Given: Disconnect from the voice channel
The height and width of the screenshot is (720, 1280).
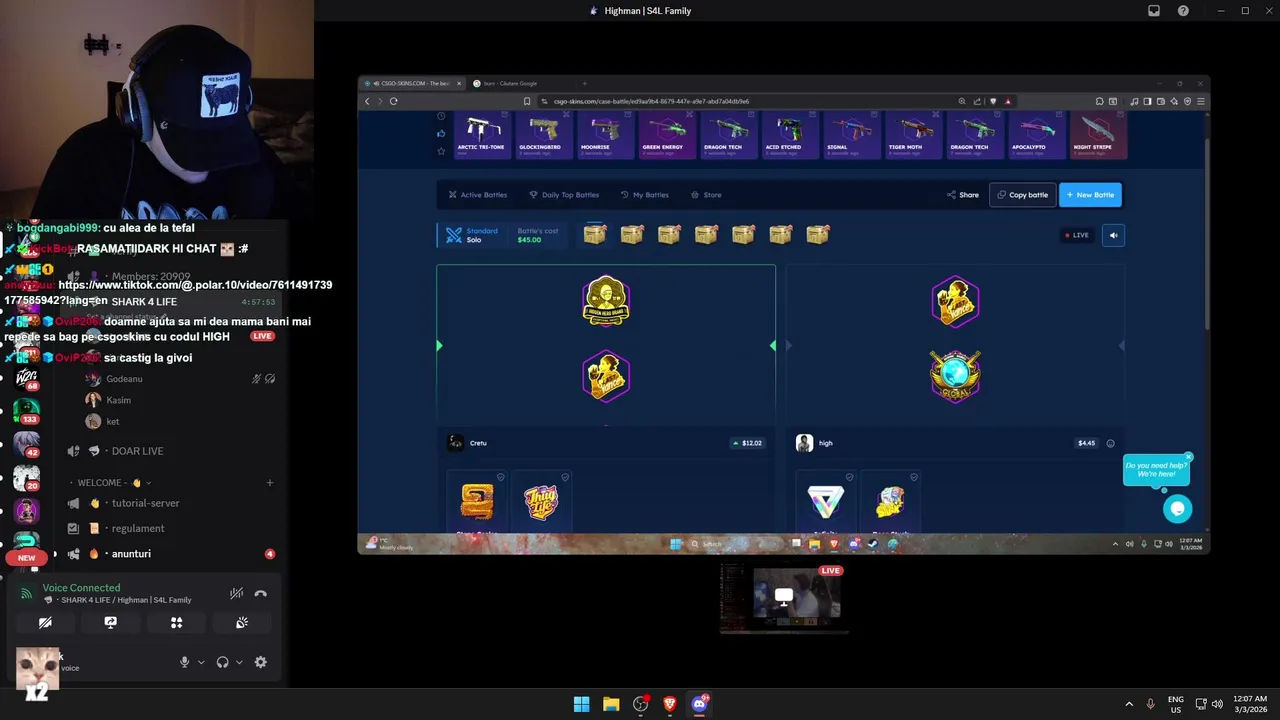Looking at the screenshot, I should (x=261, y=594).
